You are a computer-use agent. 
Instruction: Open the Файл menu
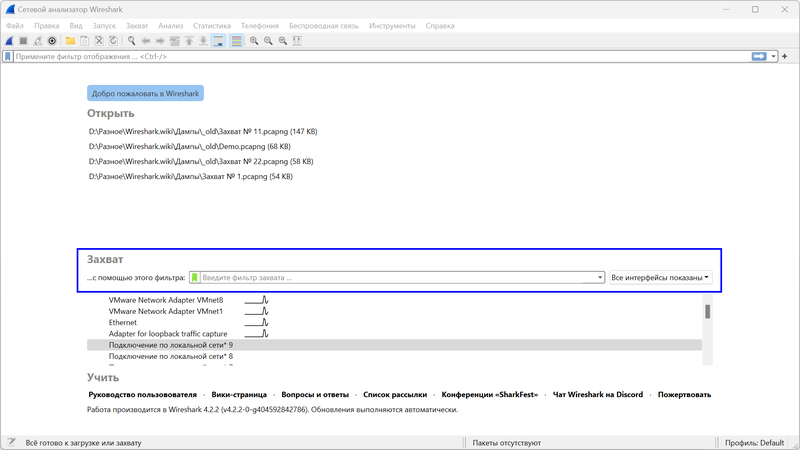pyautogui.click(x=15, y=26)
